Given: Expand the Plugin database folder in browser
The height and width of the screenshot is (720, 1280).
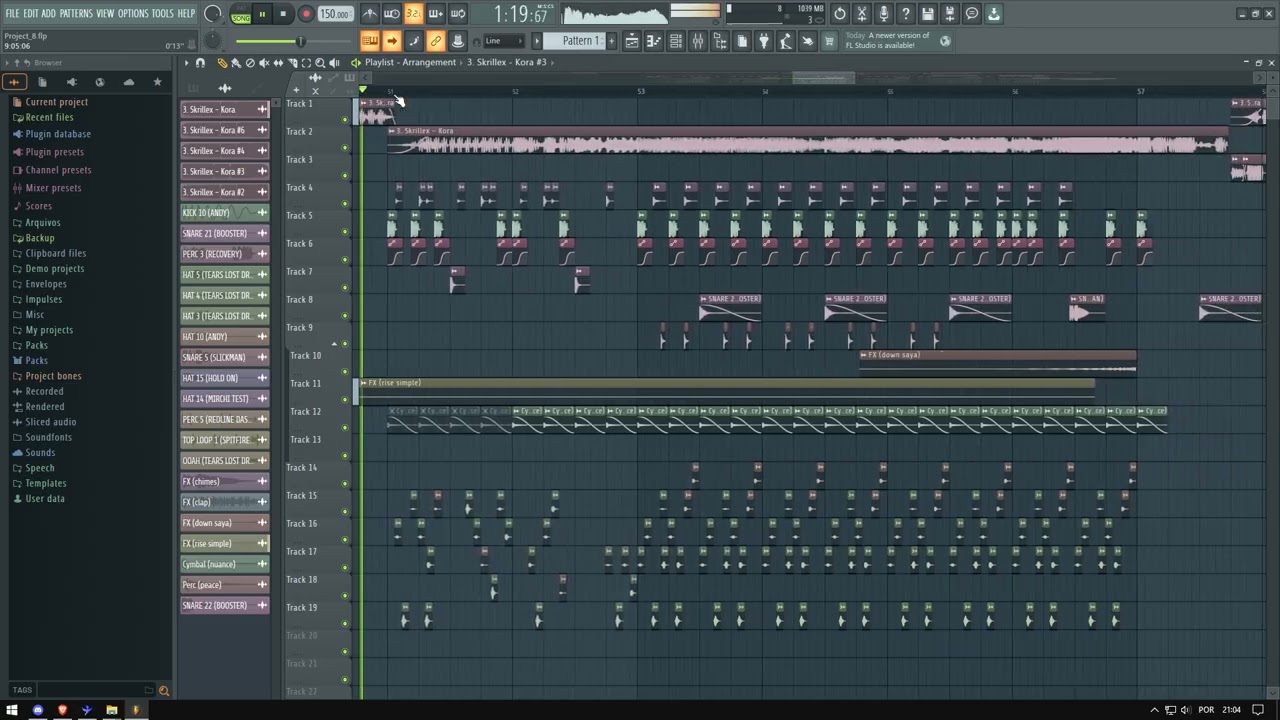Looking at the screenshot, I should point(58,134).
